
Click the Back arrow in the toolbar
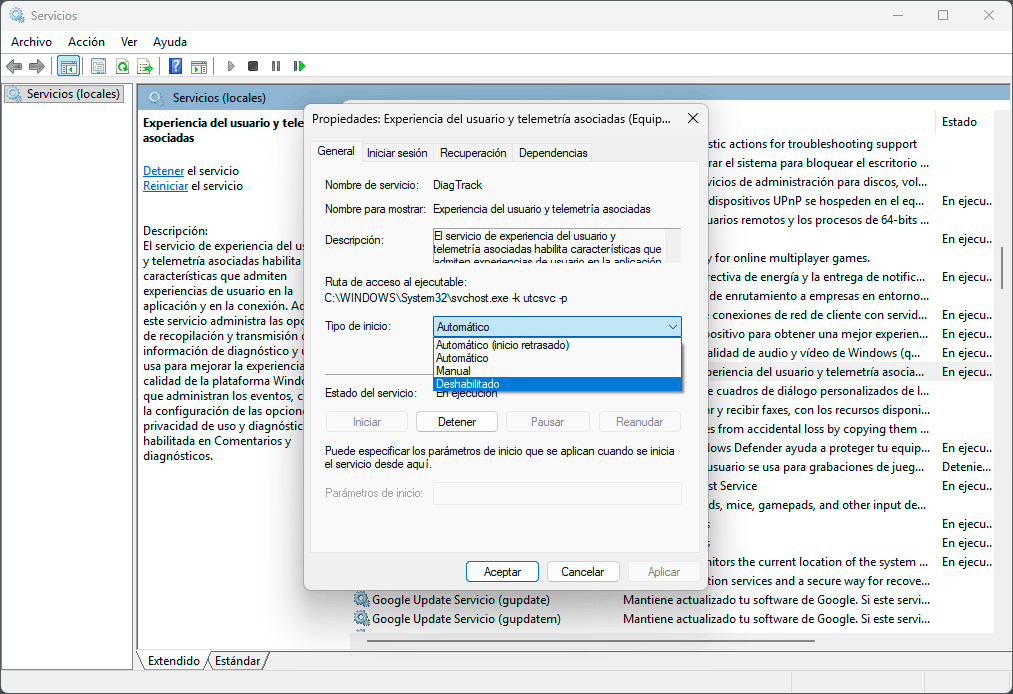(13, 66)
